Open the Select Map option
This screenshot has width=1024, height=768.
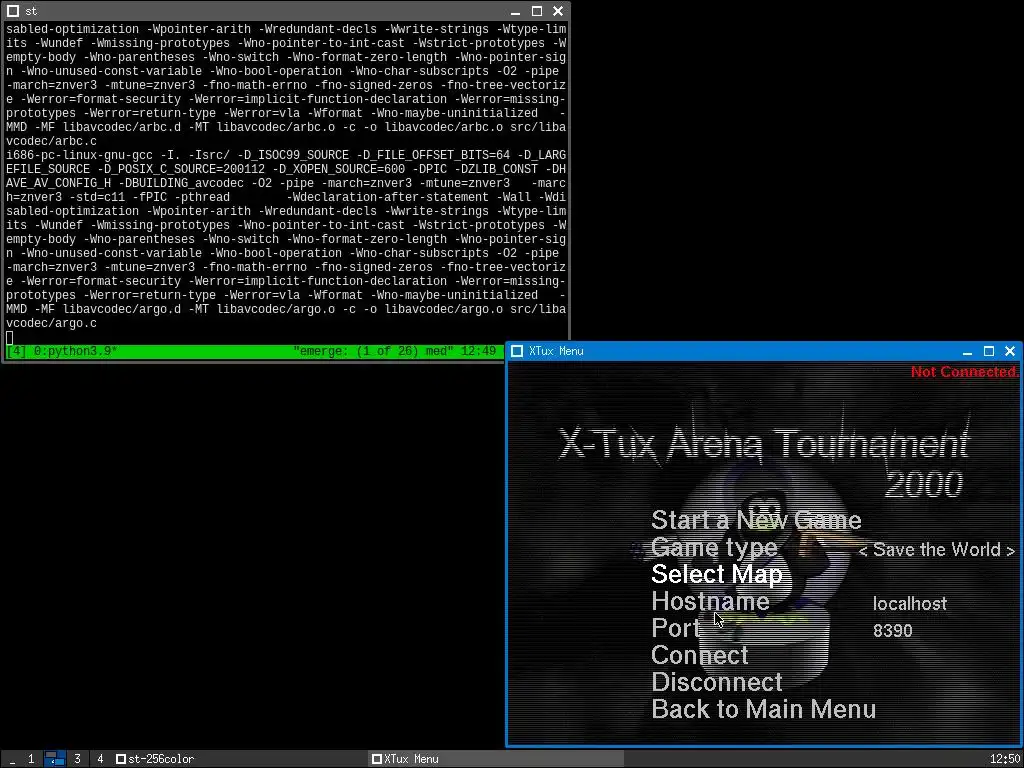[x=716, y=574]
